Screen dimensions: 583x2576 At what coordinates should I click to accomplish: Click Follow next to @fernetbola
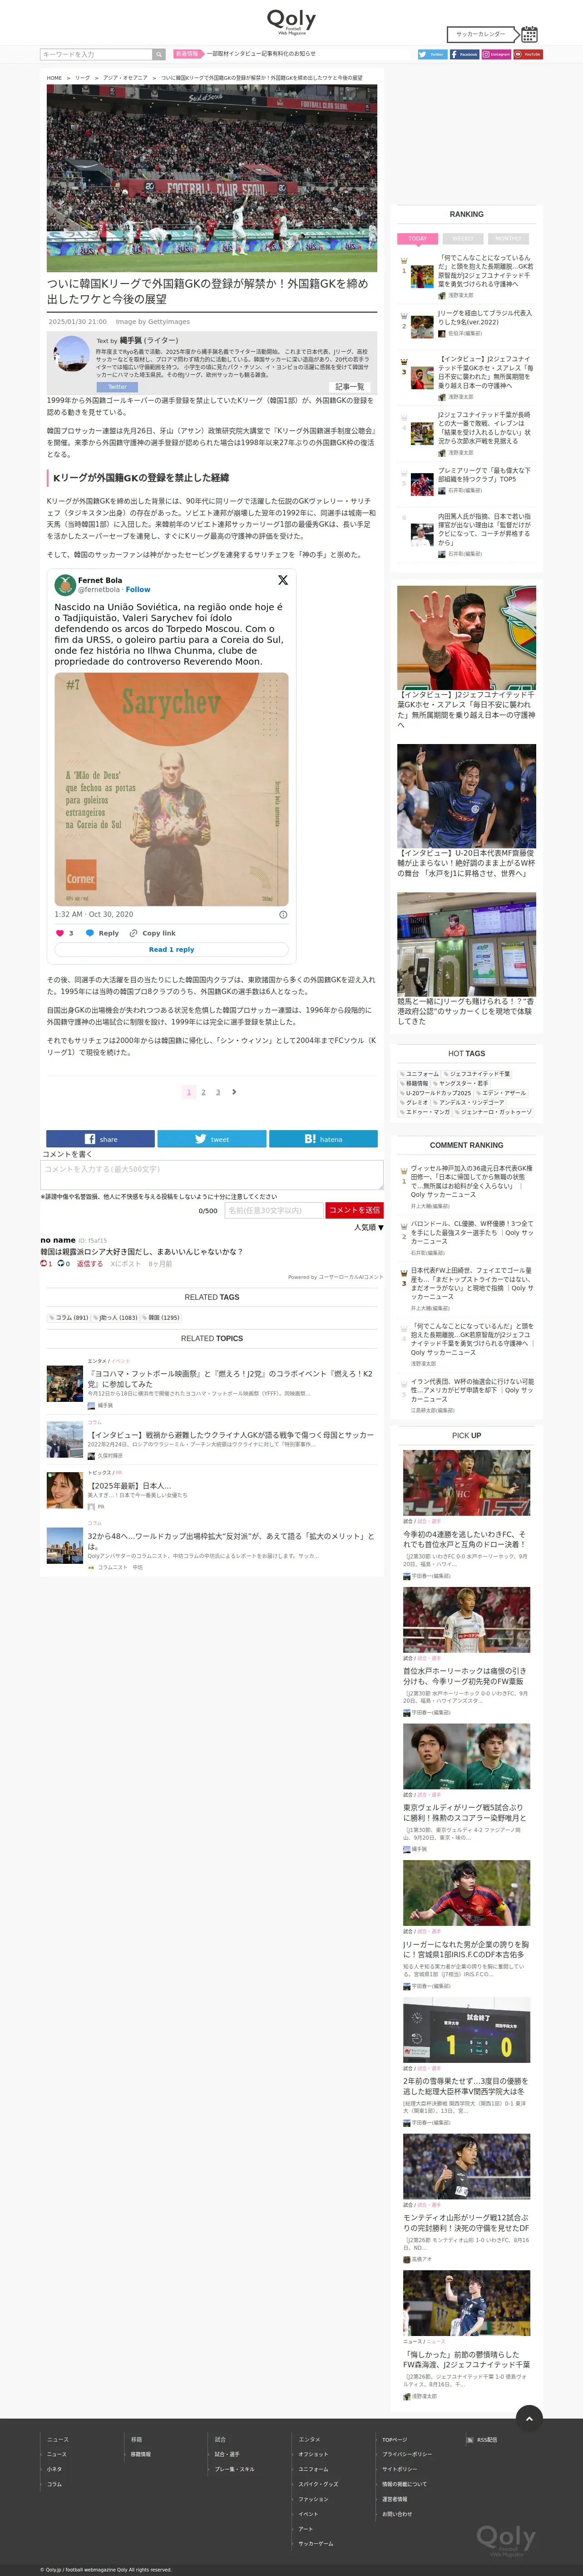pos(138,590)
